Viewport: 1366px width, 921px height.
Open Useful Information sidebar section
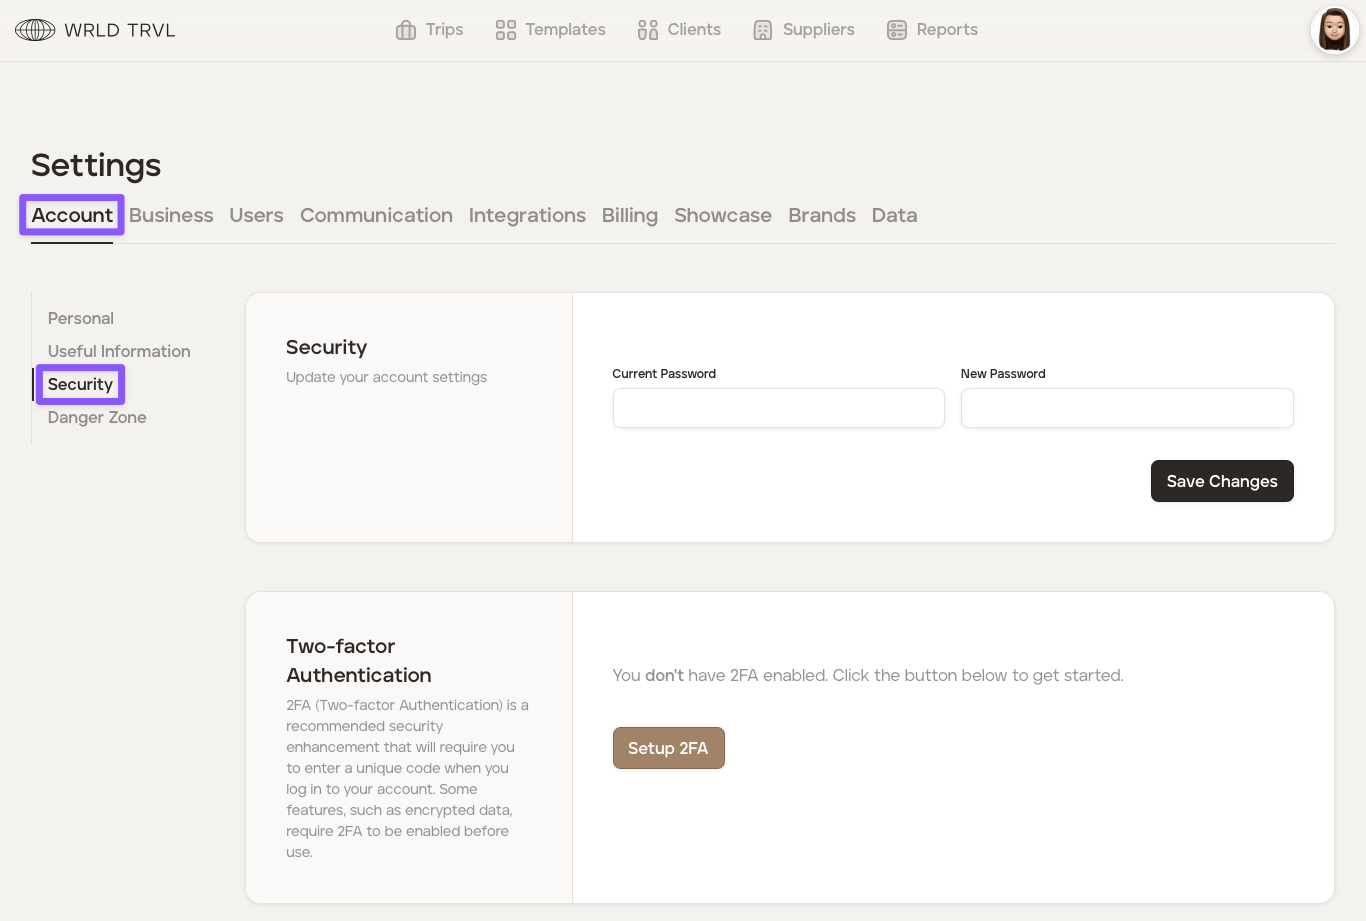119,351
